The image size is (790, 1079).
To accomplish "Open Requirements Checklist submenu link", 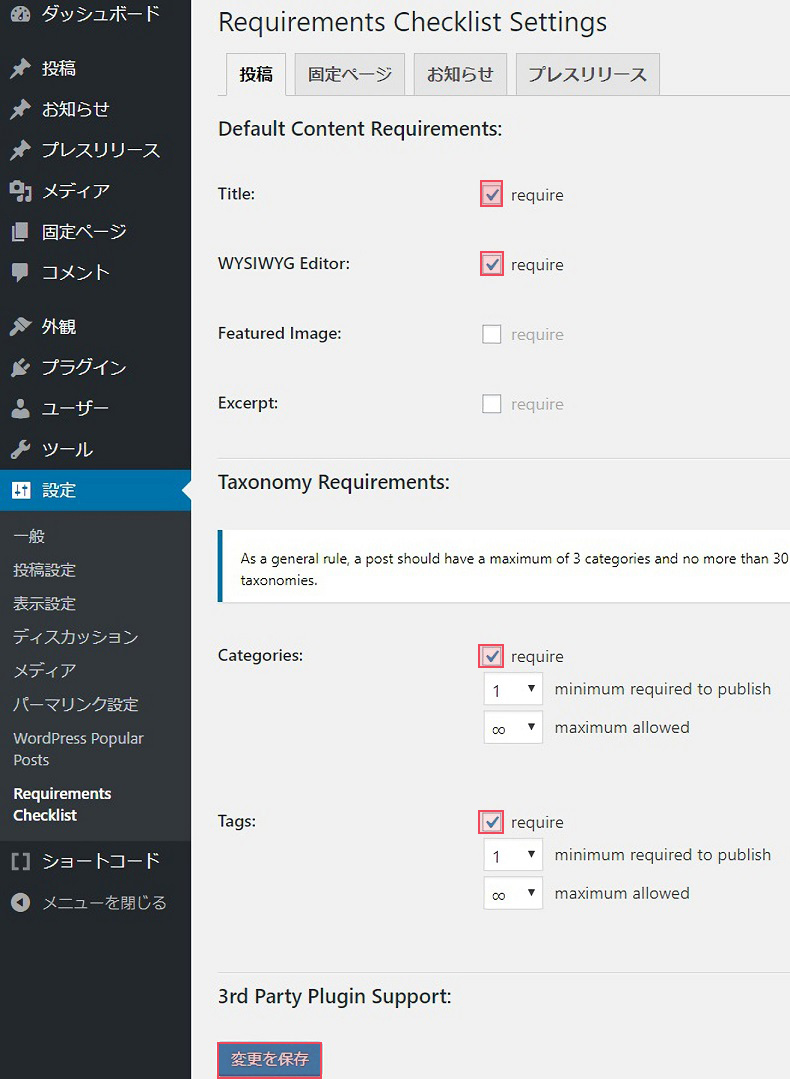I will pyautogui.click(x=62, y=804).
